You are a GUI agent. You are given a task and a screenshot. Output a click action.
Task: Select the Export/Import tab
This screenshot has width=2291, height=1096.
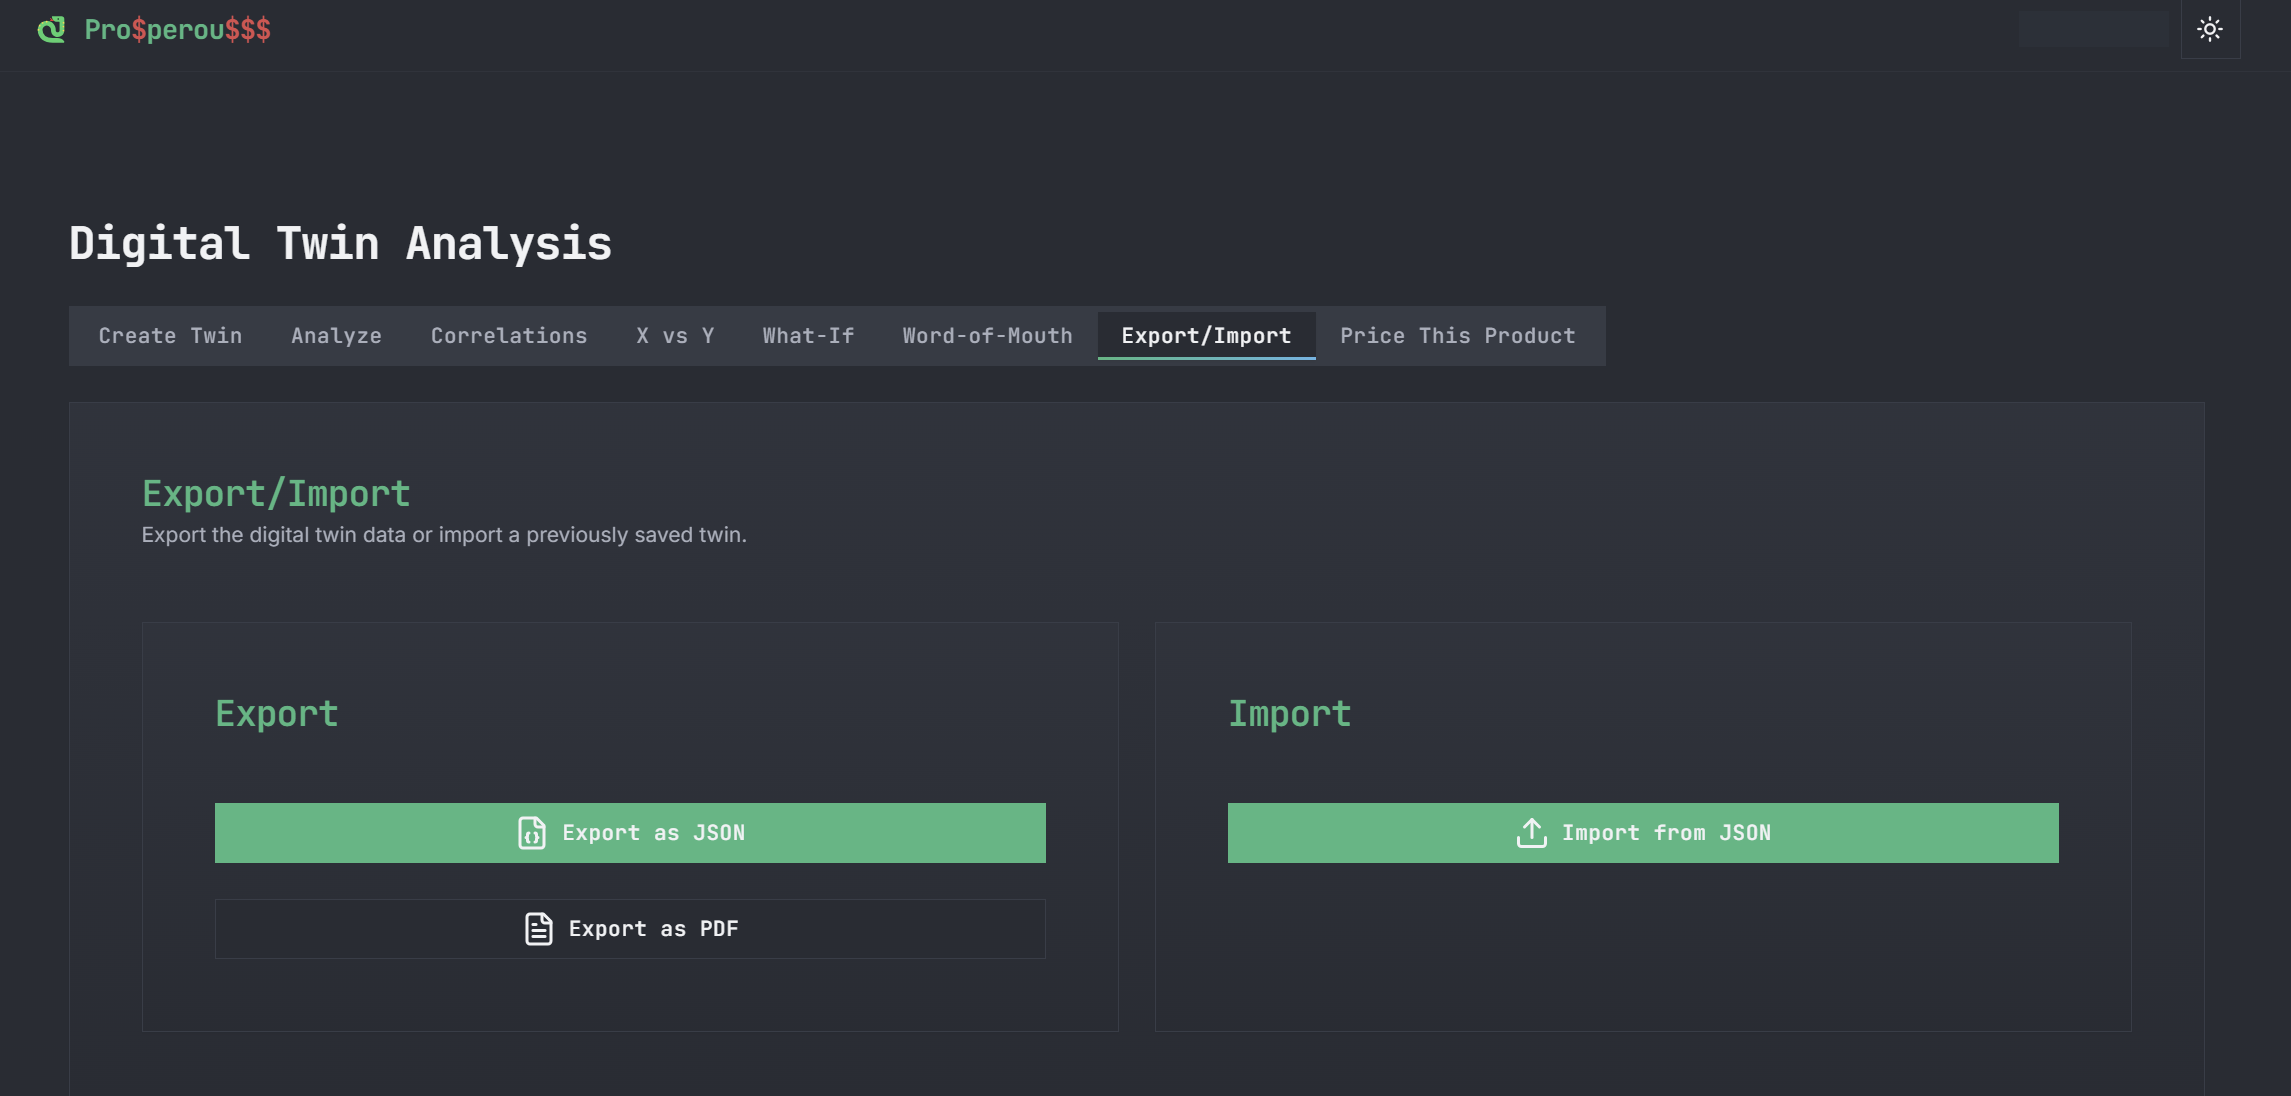(1205, 336)
